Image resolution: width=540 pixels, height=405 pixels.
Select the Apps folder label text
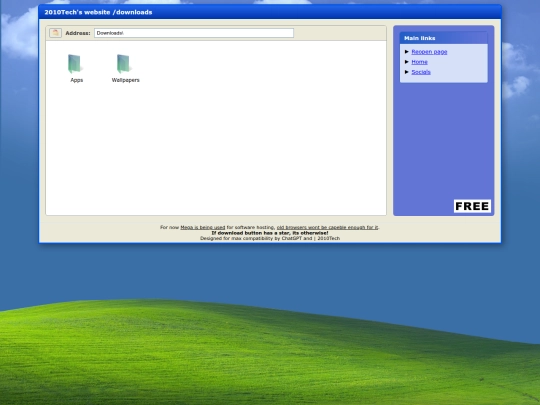click(76, 80)
